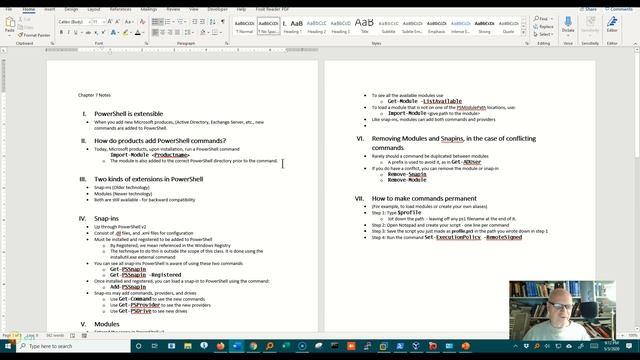This screenshot has height=360, width=640.
Task: Click Replace in the Editing group
Action: click(x=544, y=27)
